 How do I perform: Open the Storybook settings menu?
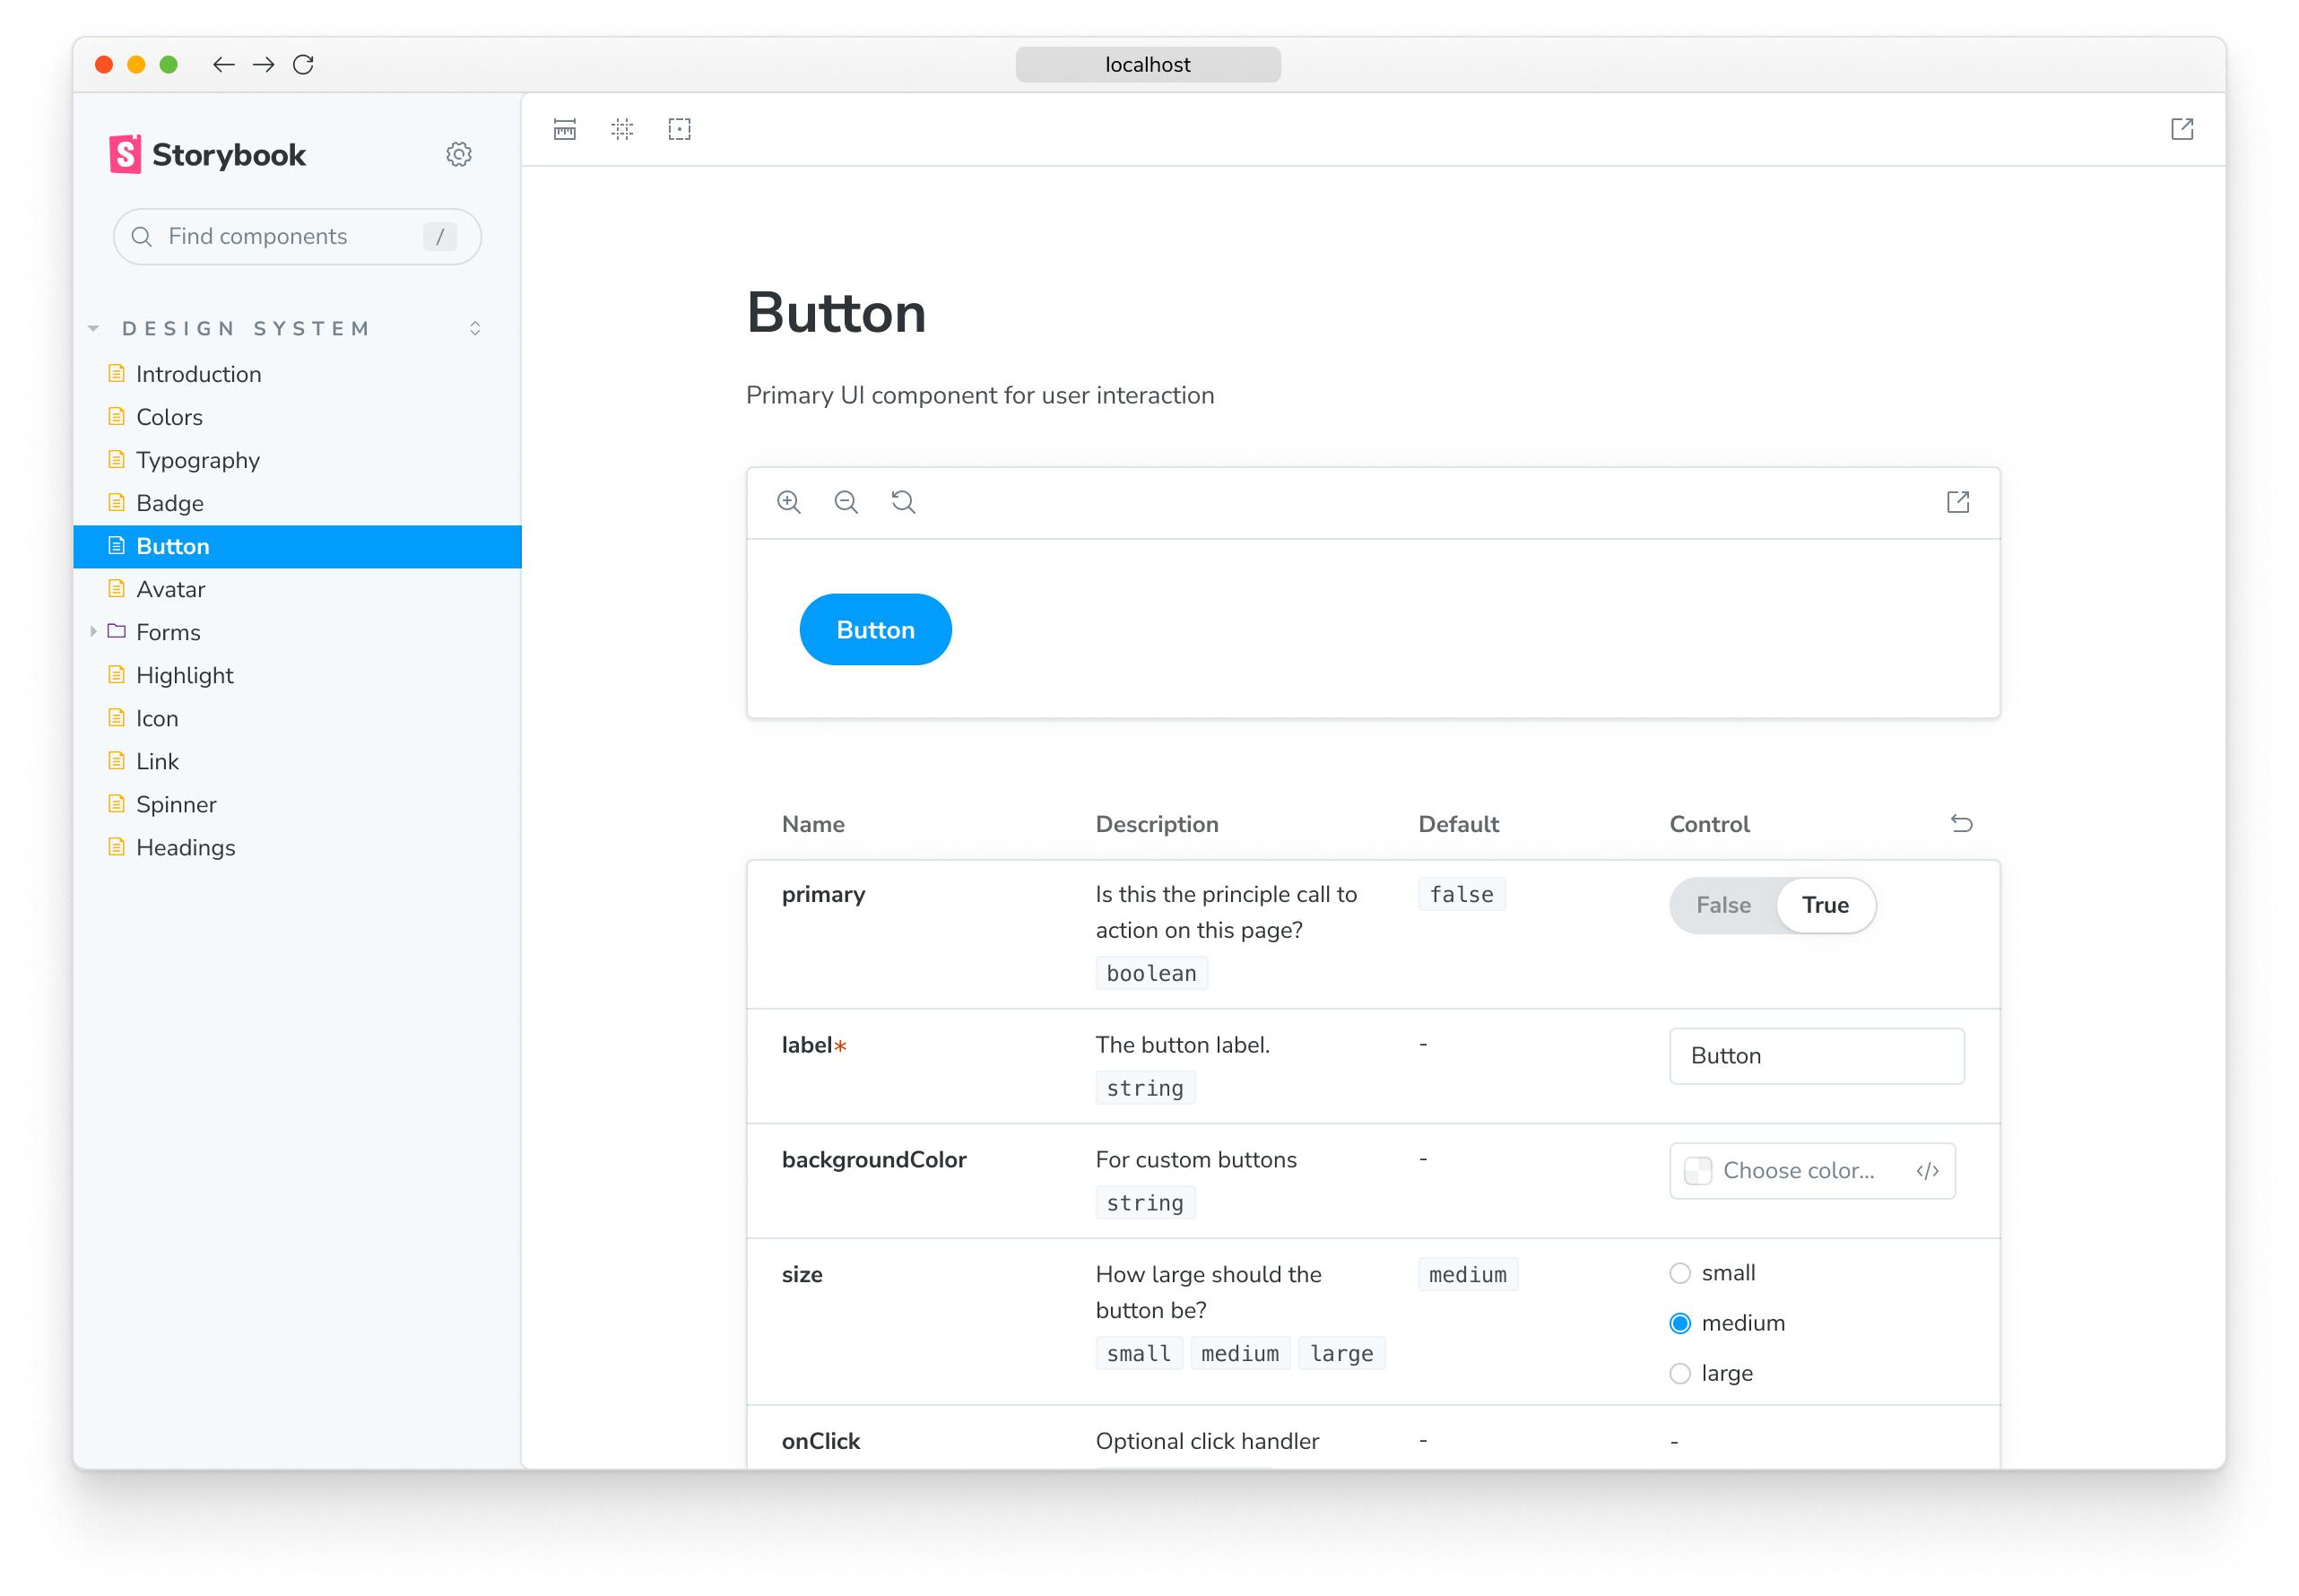point(458,153)
